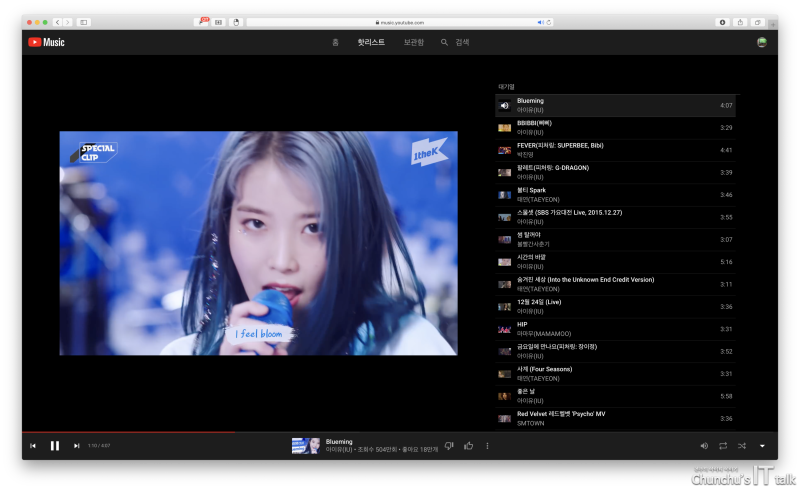Play 금요일에 만나요 track
Viewport: 800px width, 489px height.
[x=615, y=351]
